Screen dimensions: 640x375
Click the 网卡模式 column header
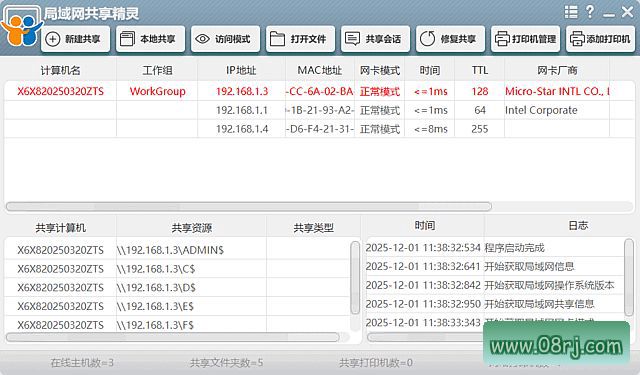click(x=380, y=70)
